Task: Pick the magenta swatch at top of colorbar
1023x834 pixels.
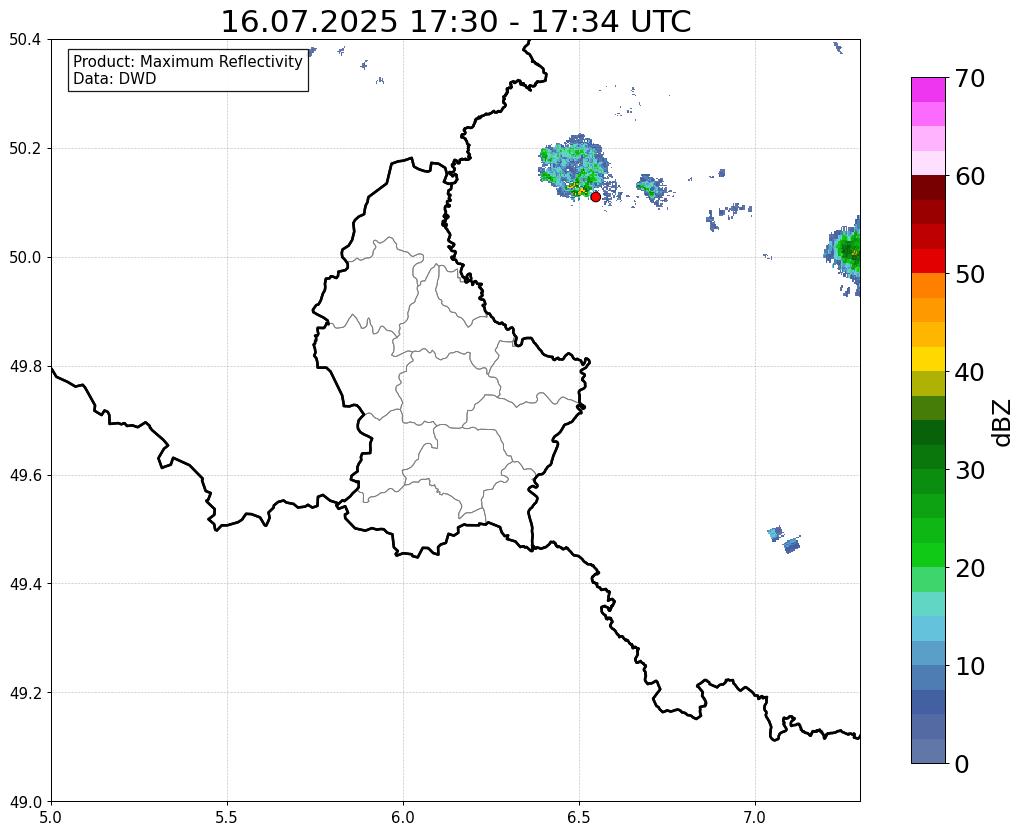Action: pos(928,90)
